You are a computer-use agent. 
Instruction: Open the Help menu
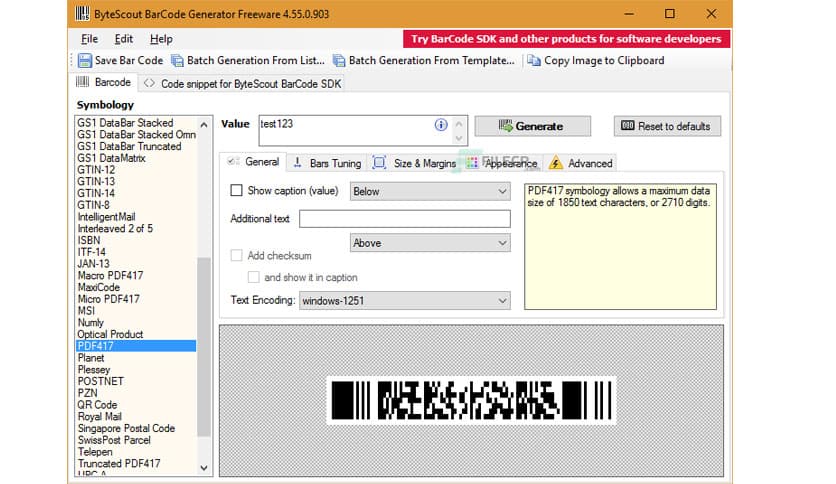click(161, 39)
